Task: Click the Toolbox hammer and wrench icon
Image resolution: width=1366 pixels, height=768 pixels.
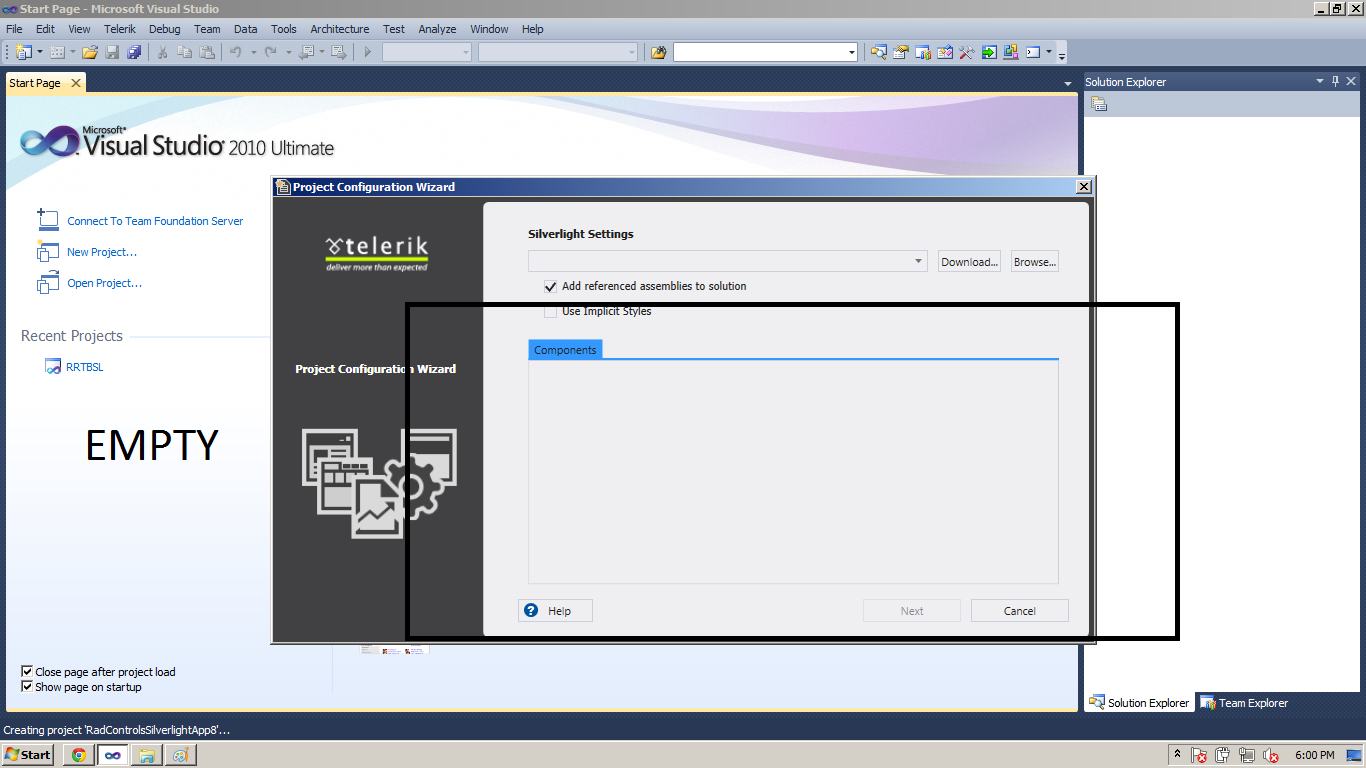Action: tap(966, 52)
